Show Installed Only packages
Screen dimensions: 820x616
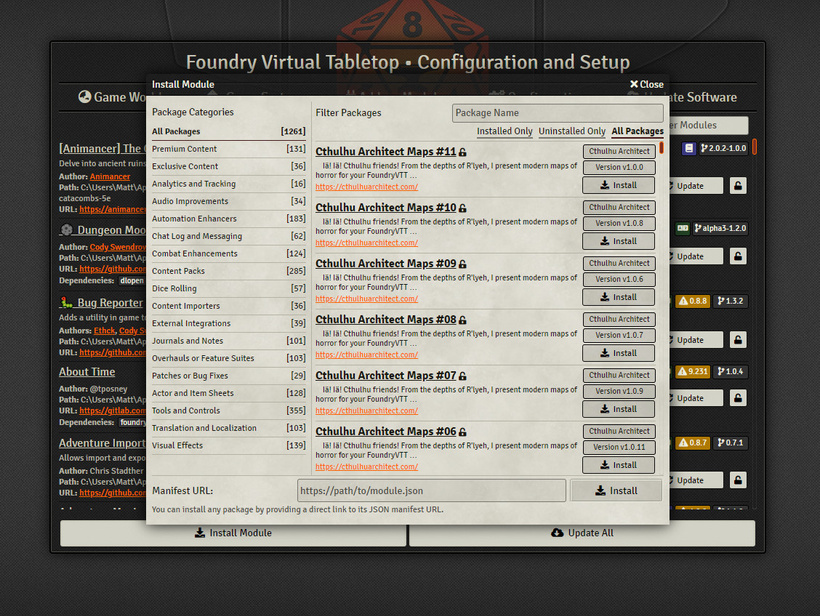coord(504,131)
